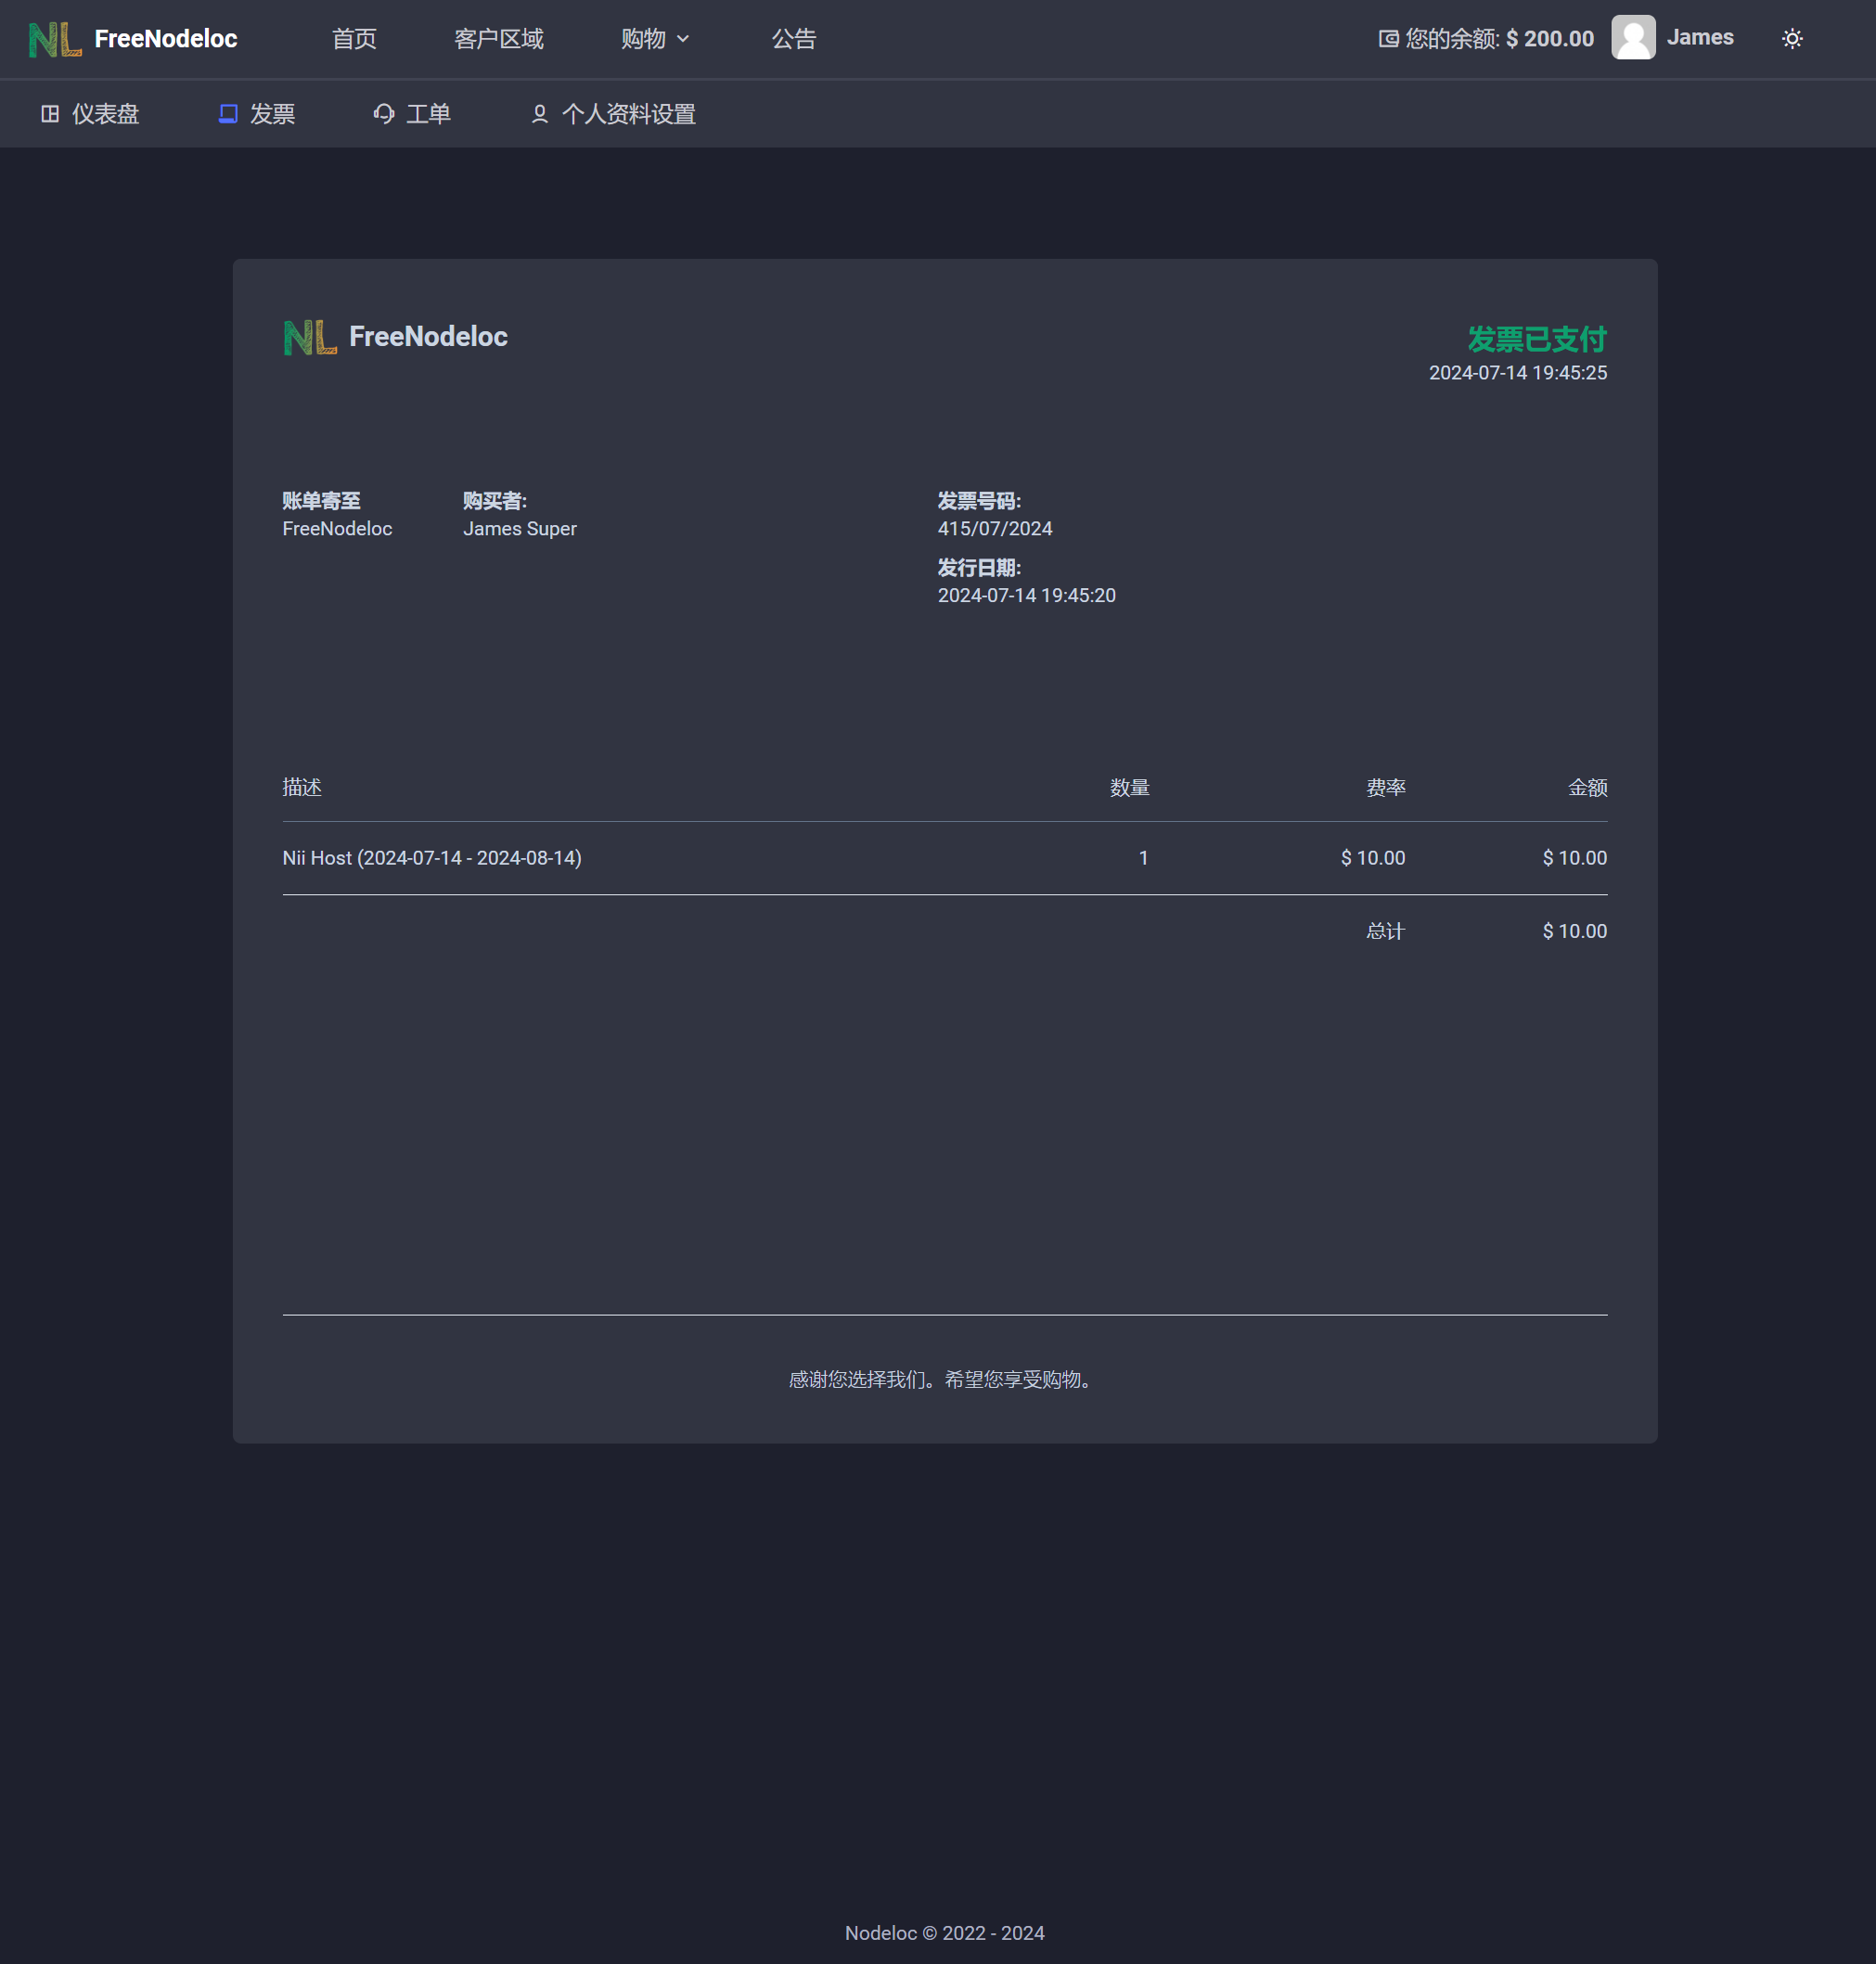Click the total amount $ 10.00
Viewport: 1876px width, 1964px height.
[1575, 932]
